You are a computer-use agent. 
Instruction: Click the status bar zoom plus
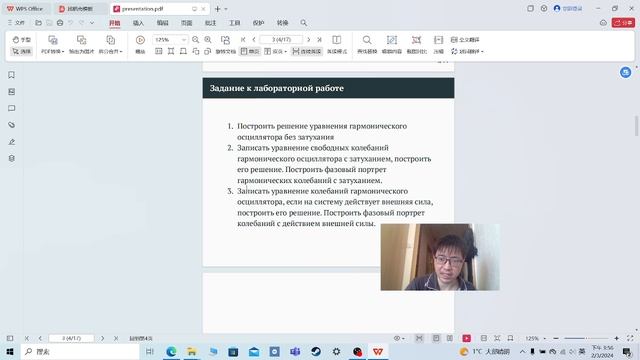(616, 338)
